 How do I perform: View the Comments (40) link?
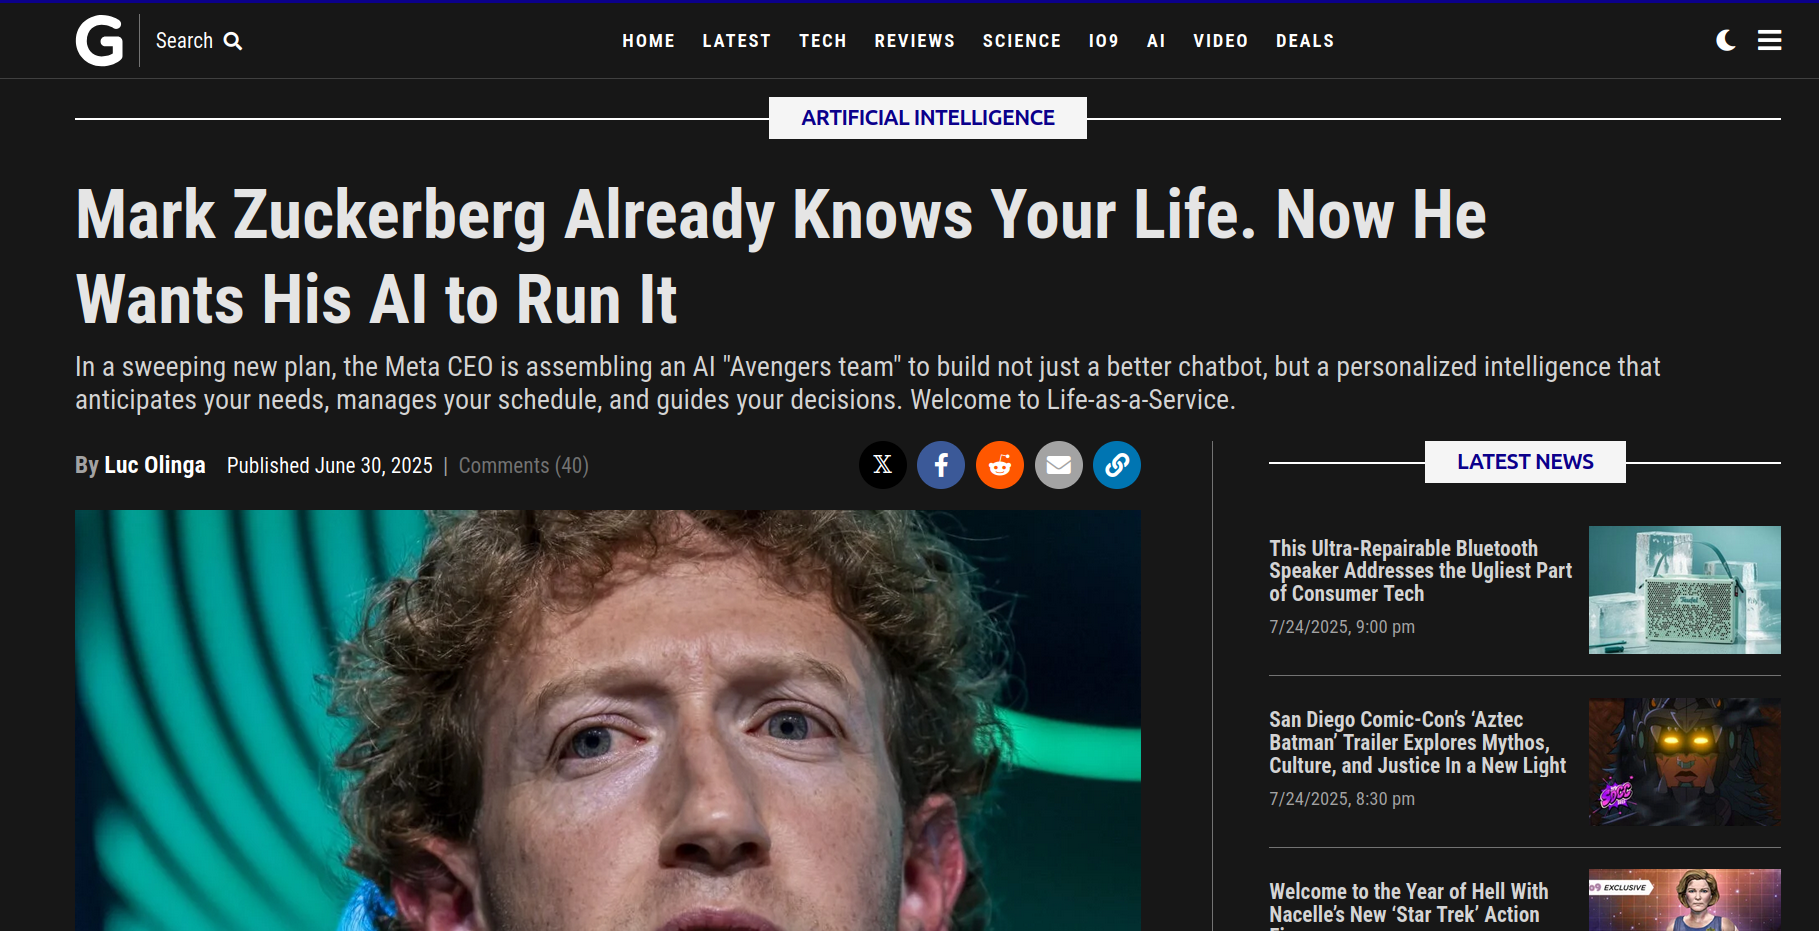tap(523, 466)
